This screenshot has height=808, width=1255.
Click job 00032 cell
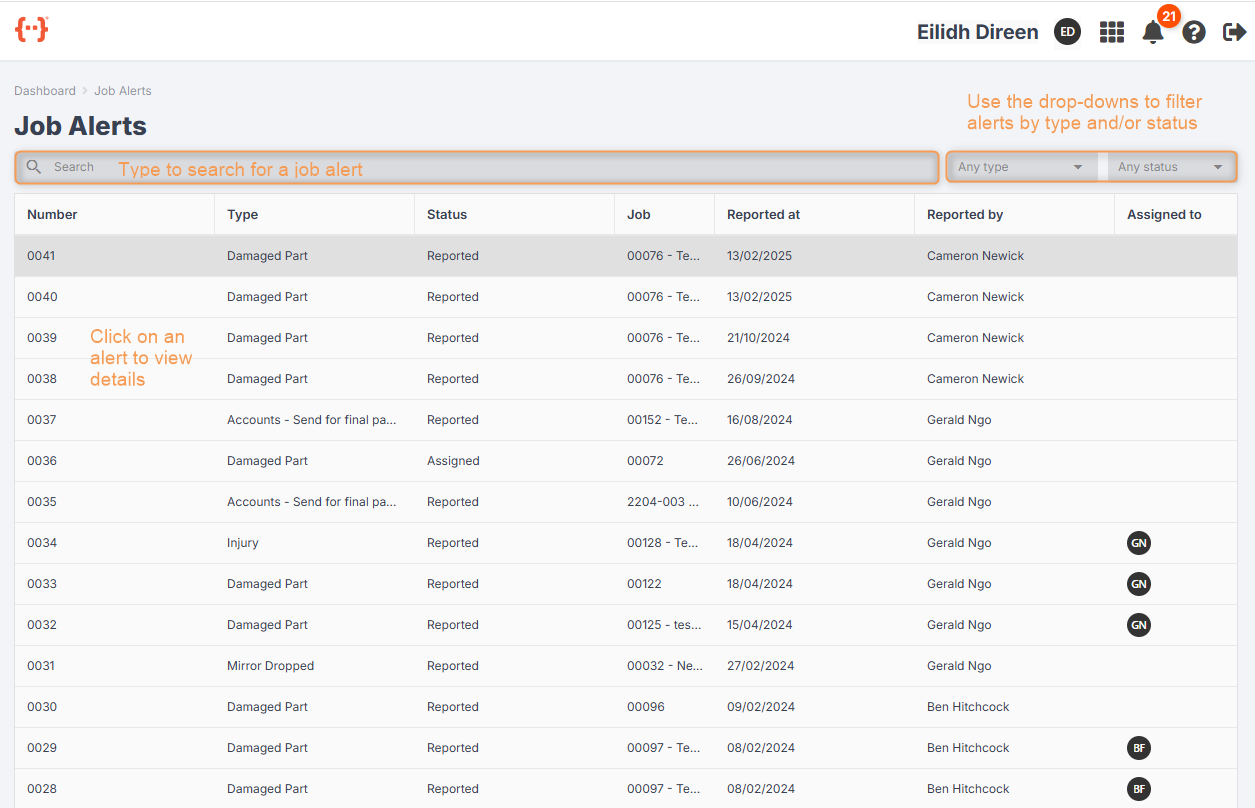pos(665,666)
